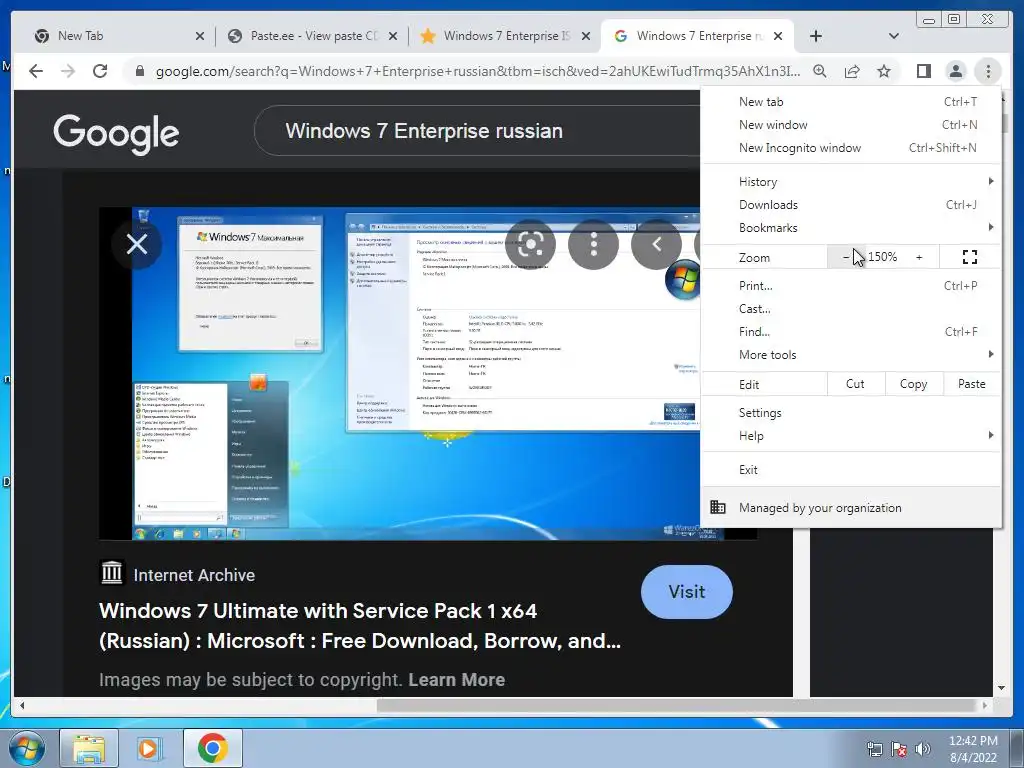This screenshot has width=1024, height=768.
Task: Open the tab search chevron
Action: [893, 36]
